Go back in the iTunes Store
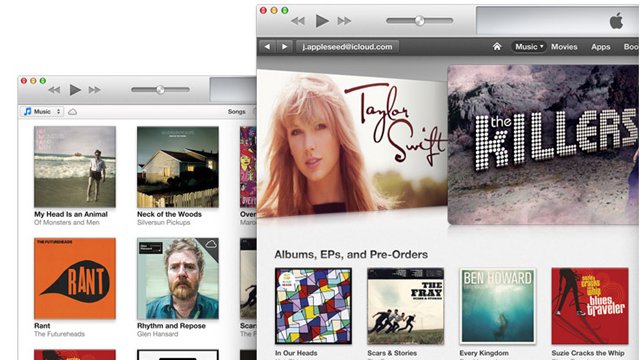The image size is (640, 360). click(x=267, y=47)
